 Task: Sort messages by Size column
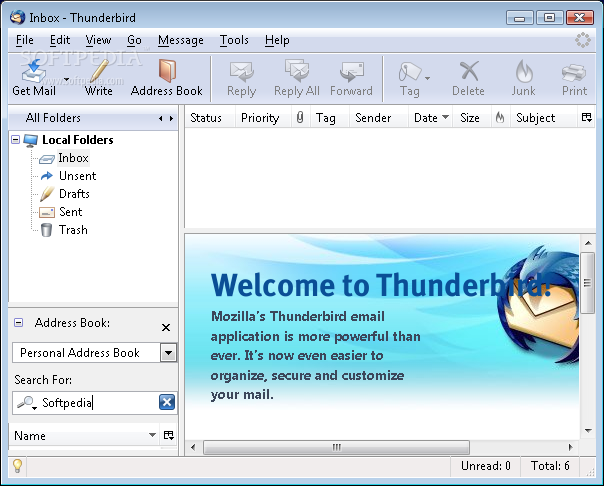tap(473, 118)
